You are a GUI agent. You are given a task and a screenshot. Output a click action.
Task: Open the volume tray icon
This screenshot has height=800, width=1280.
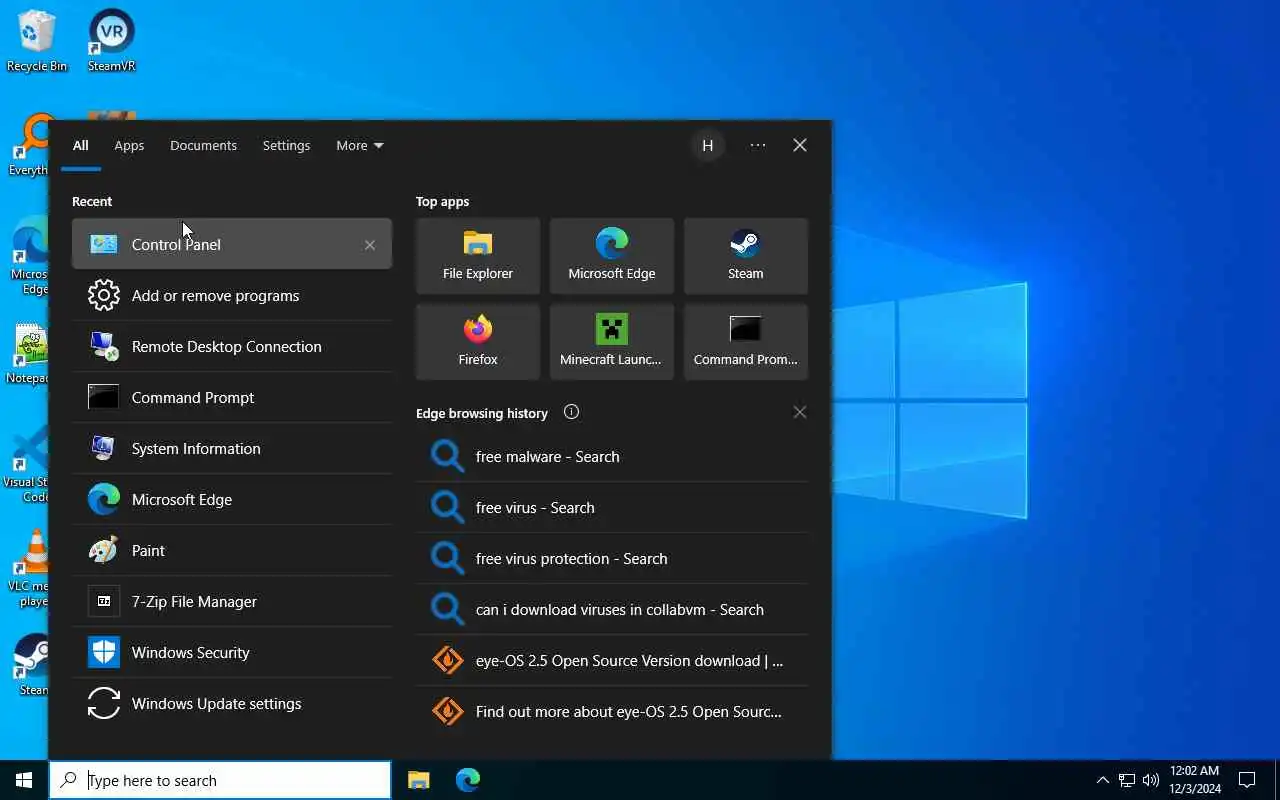click(1151, 780)
